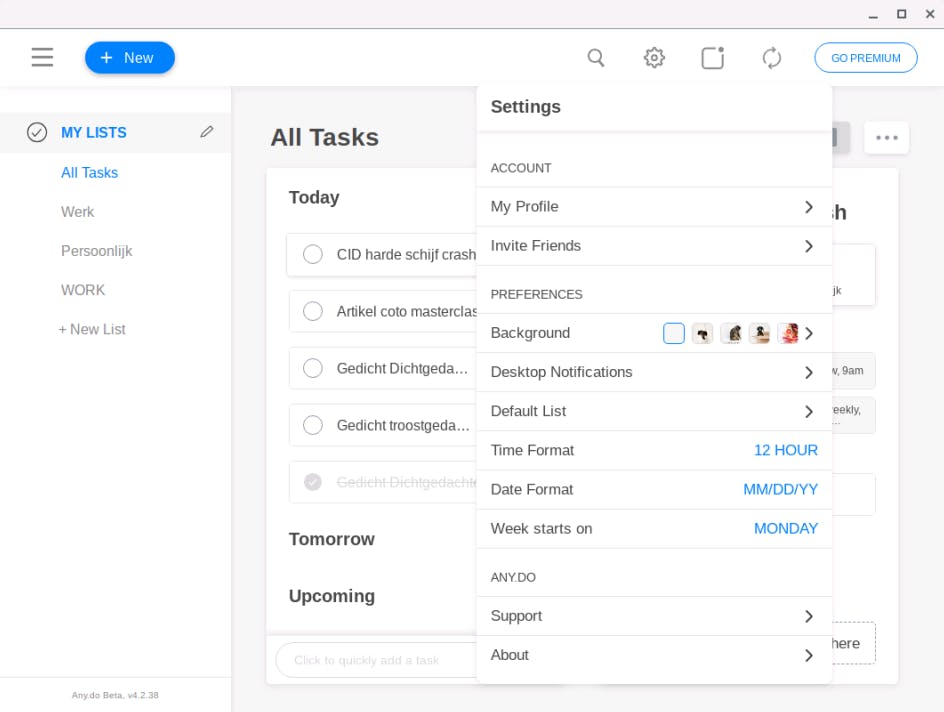This screenshot has width=944, height=712.
Task: Maximize the application window
Action: pos(901,14)
